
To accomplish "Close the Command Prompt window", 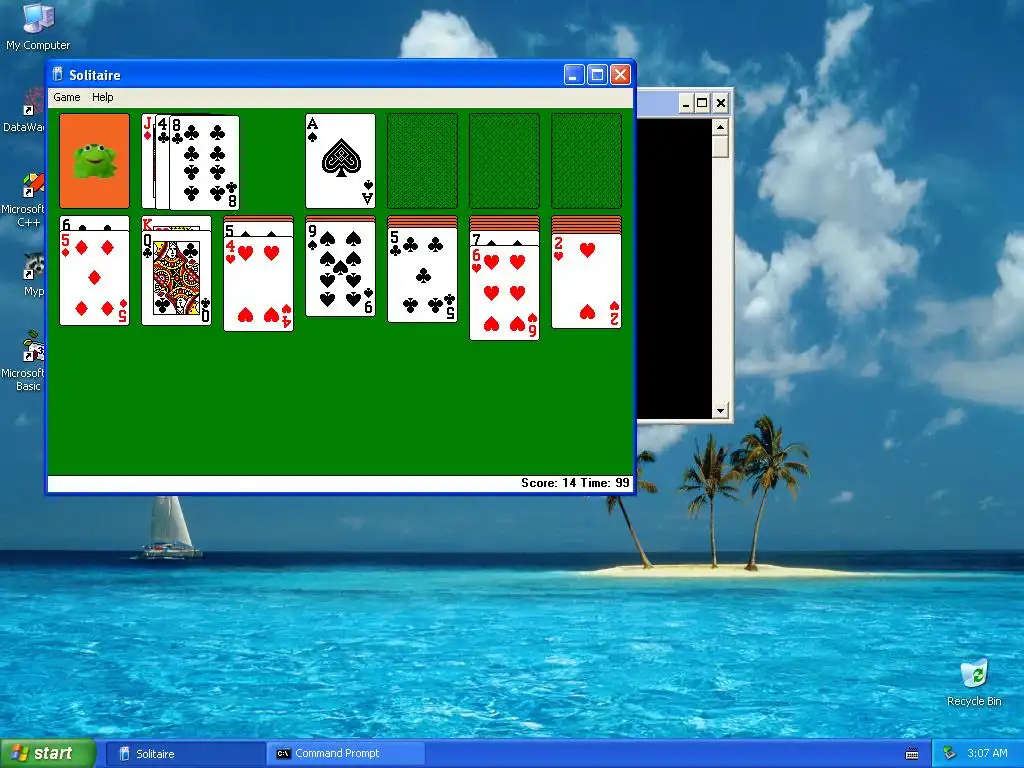I will tap(721, 103).
